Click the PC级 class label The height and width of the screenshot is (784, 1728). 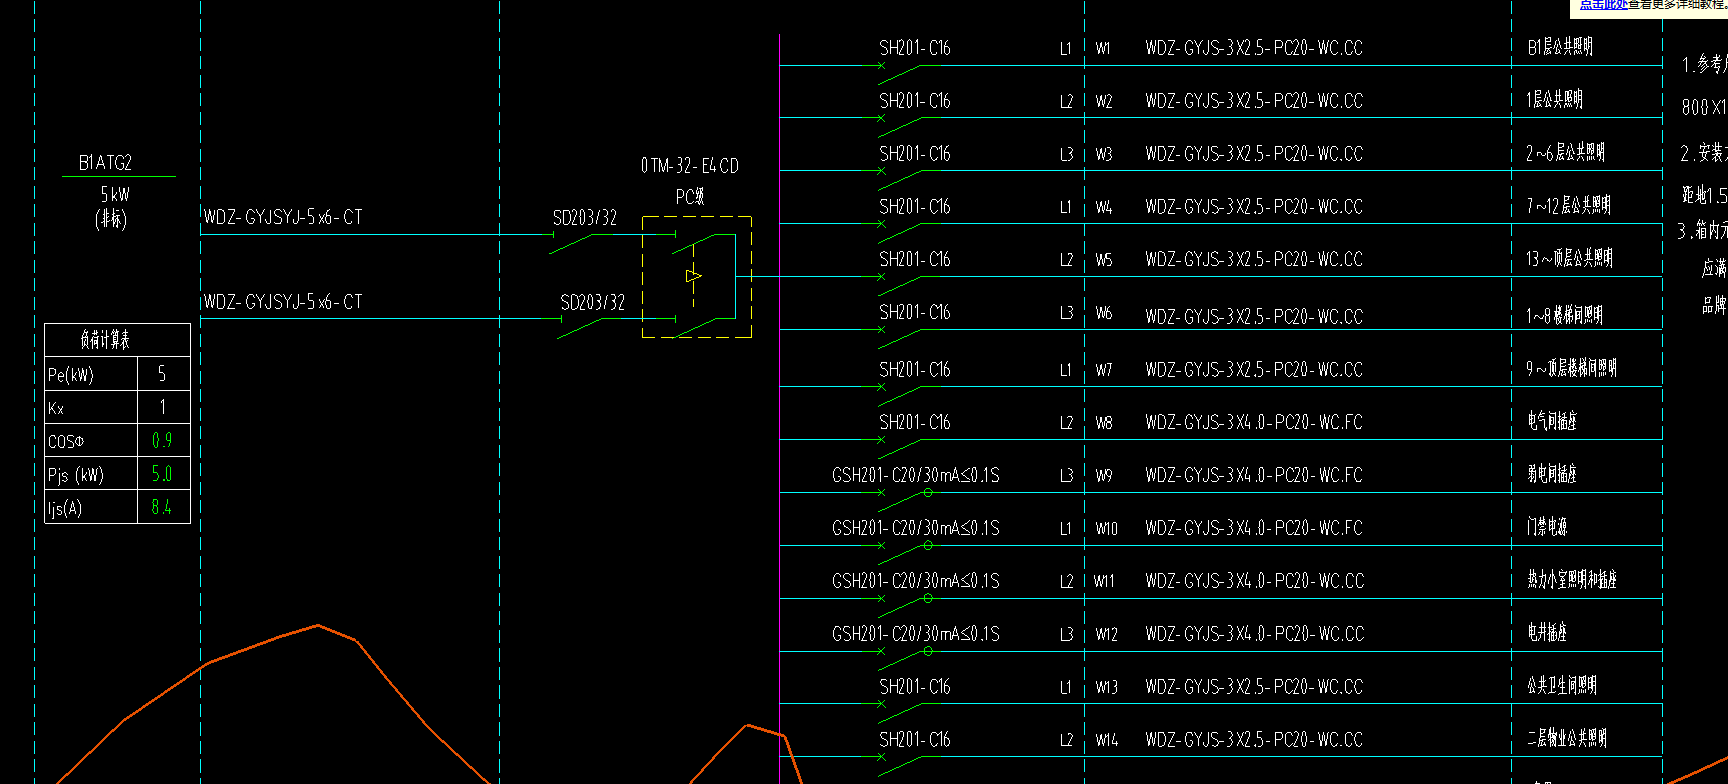690,197
